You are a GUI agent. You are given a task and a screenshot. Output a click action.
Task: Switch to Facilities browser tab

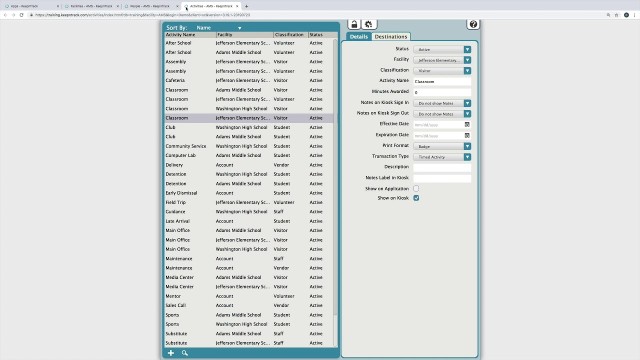tap(91, 6)
